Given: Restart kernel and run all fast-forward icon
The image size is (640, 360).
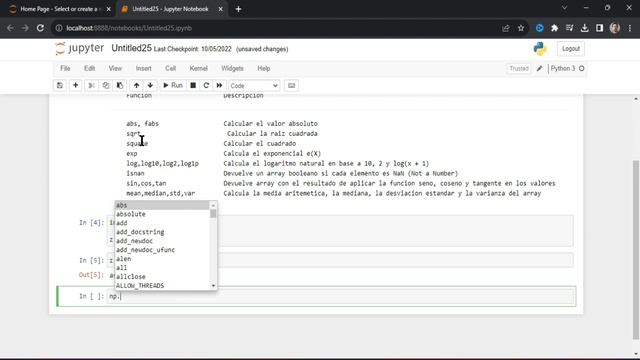Looking at the screenshot, I should [x=219, y=85].
